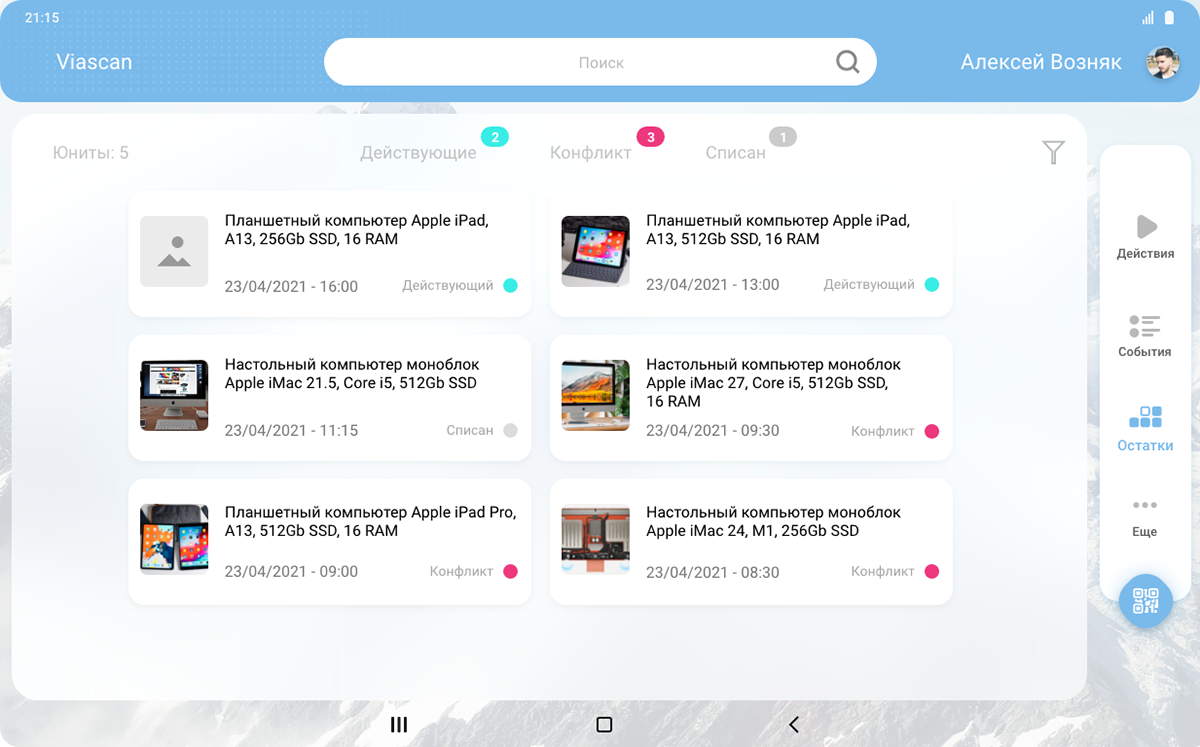Click date 23/04/2021 - 16:00
The image size is (1200, 747).
coord(291,287)
